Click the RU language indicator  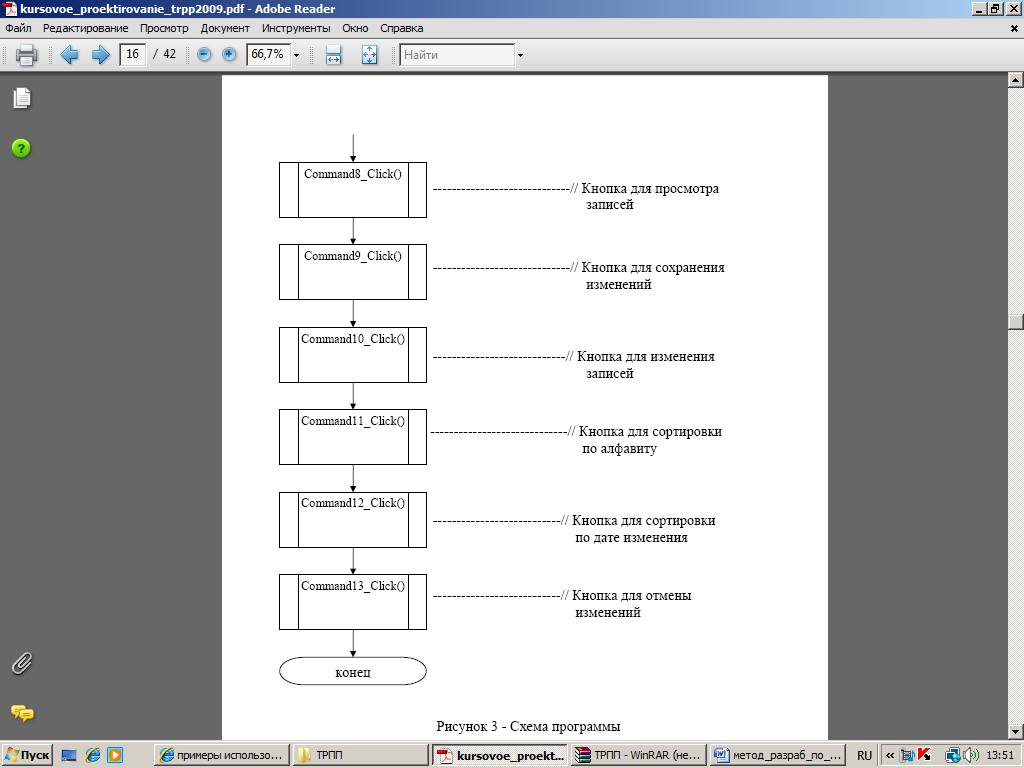pyautogui.click(x=864, y=756)
